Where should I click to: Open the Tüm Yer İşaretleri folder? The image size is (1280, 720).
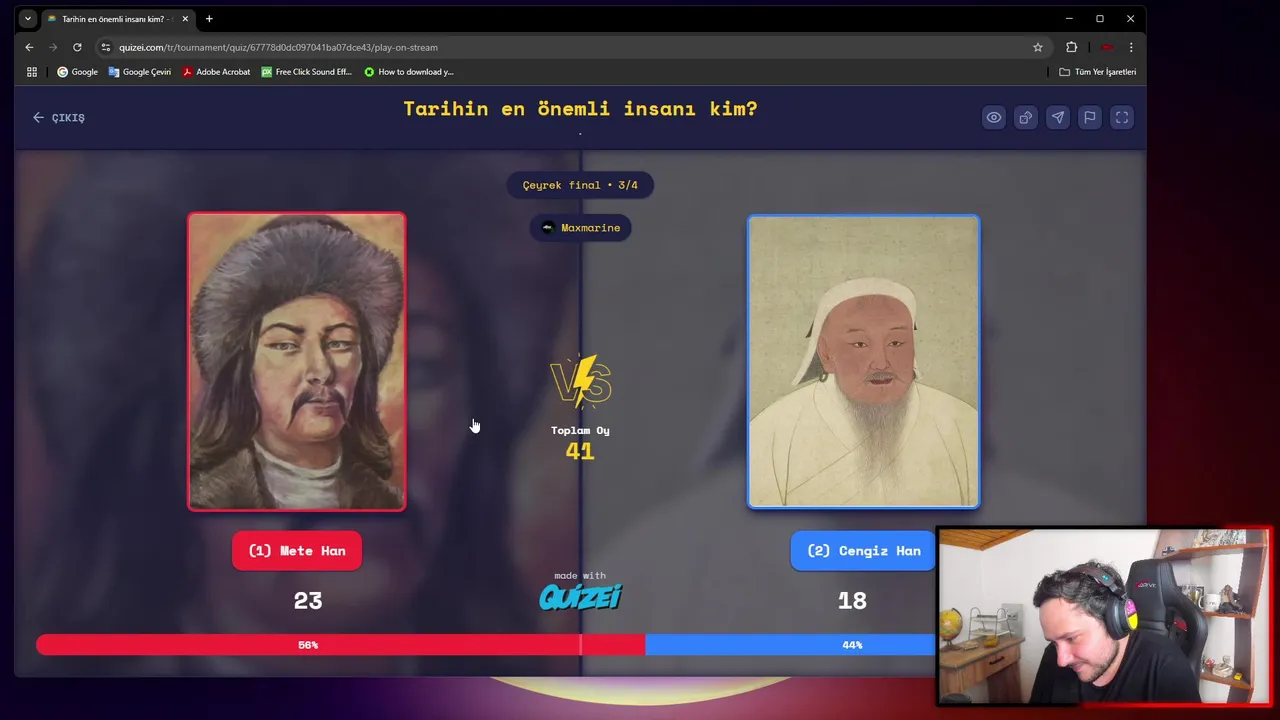1098,72
